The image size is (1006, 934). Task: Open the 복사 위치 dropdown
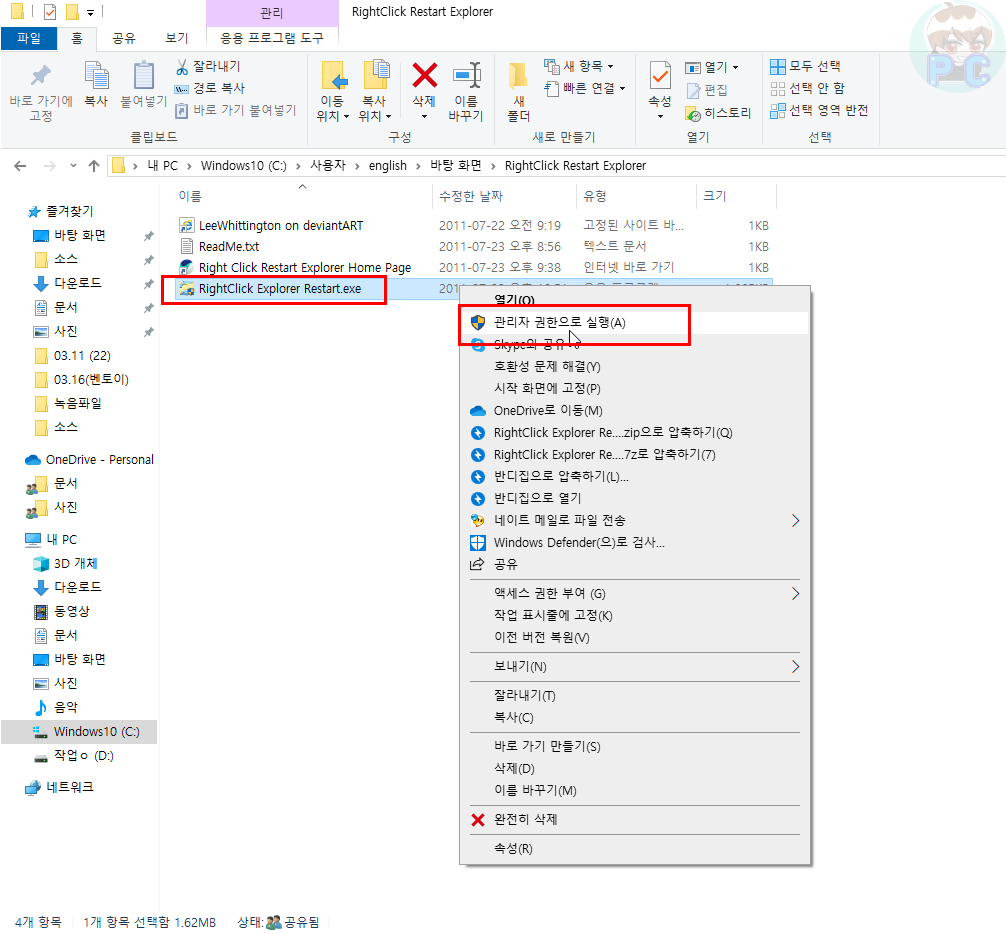(375, 116)
